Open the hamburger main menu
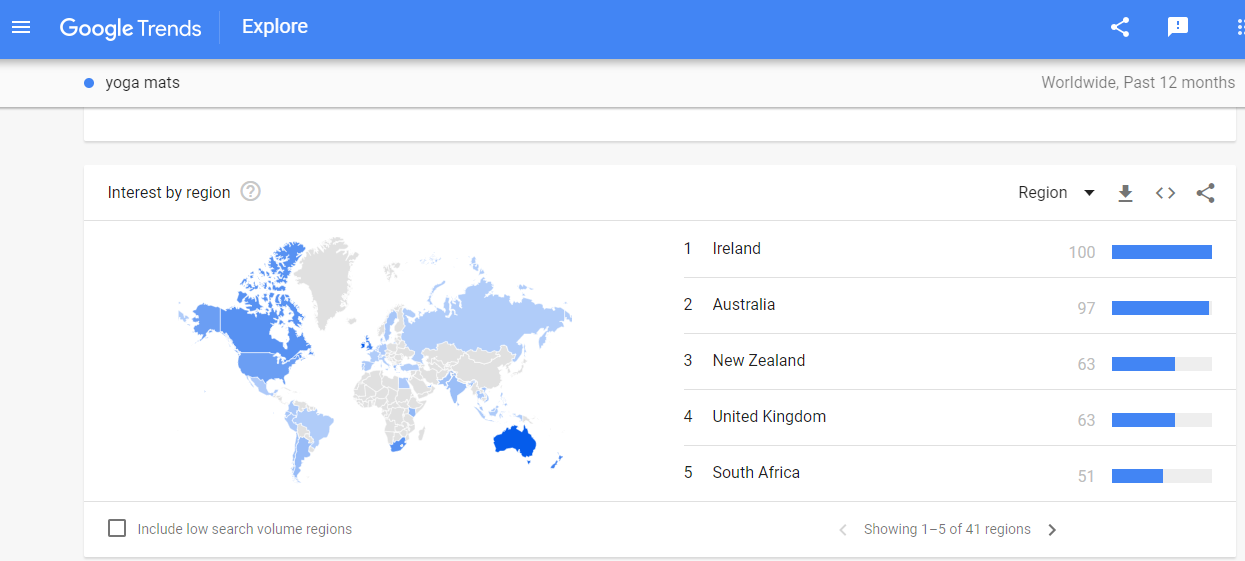This screenshot has height=561, width=1245. 21,27
